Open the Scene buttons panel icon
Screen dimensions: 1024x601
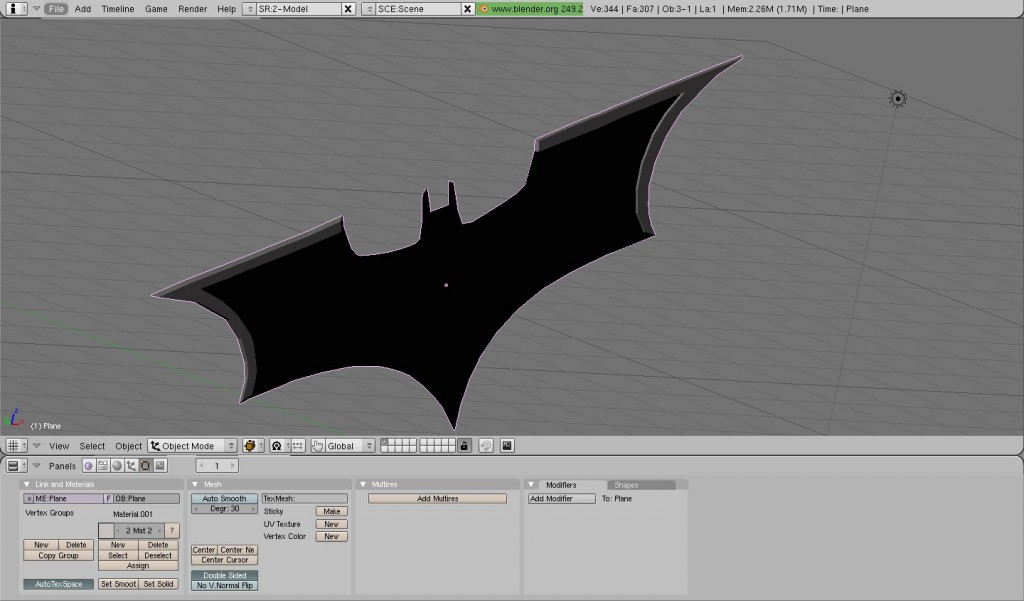158,465
